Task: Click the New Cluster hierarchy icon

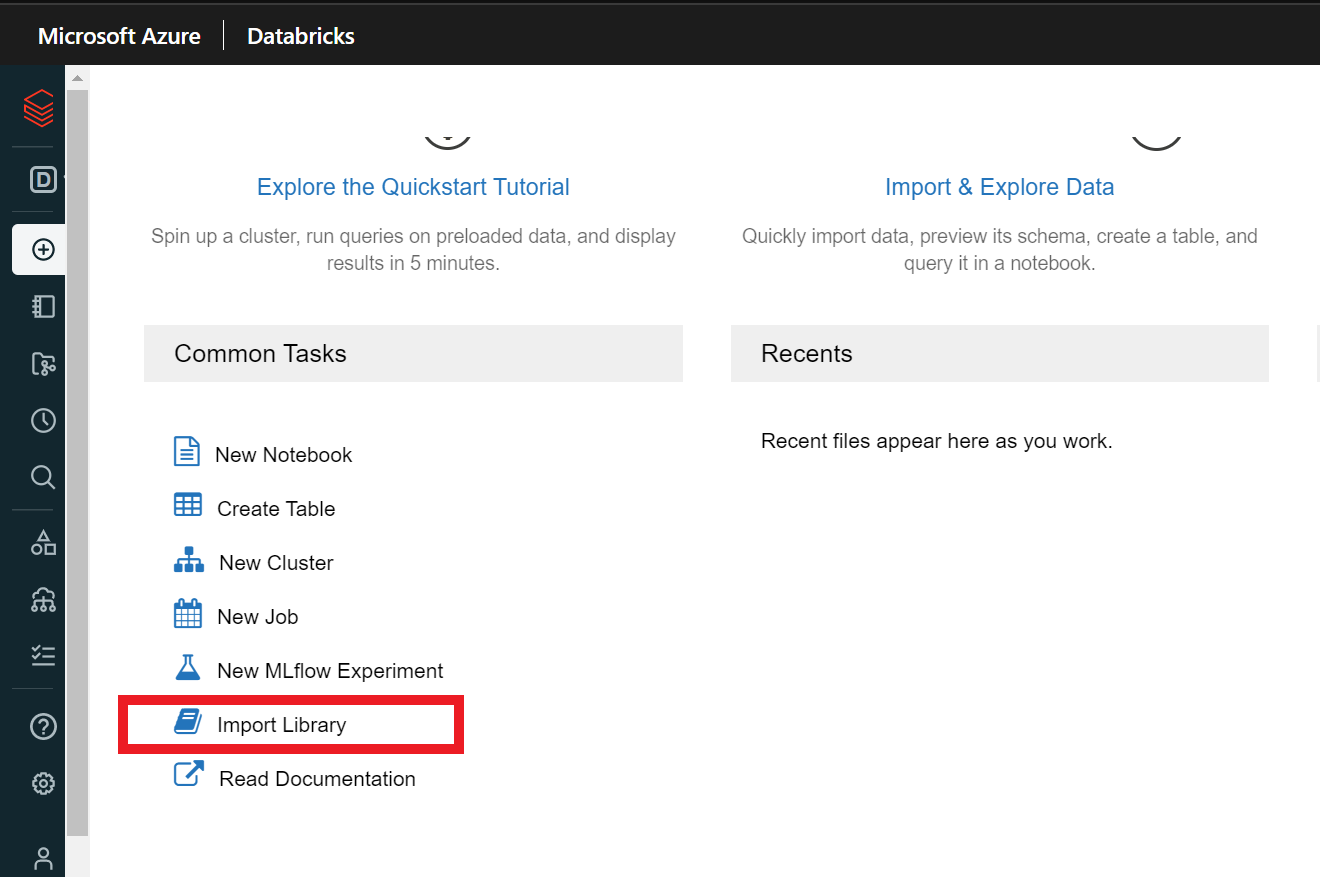Action: (189, 560)
